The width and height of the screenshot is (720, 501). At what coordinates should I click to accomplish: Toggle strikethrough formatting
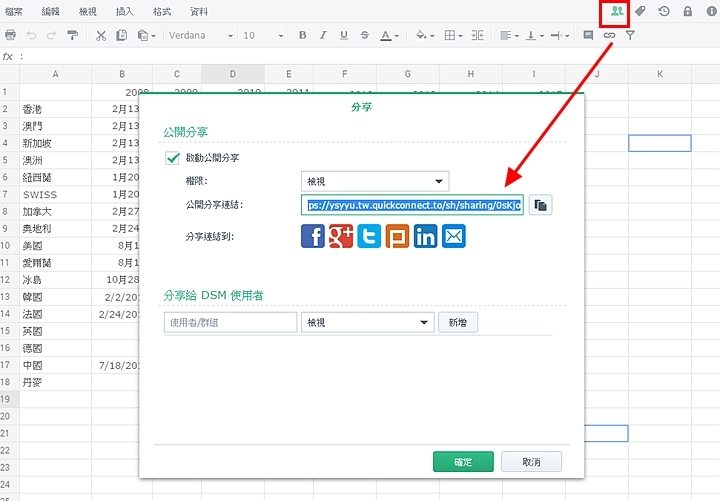(364, 35)
